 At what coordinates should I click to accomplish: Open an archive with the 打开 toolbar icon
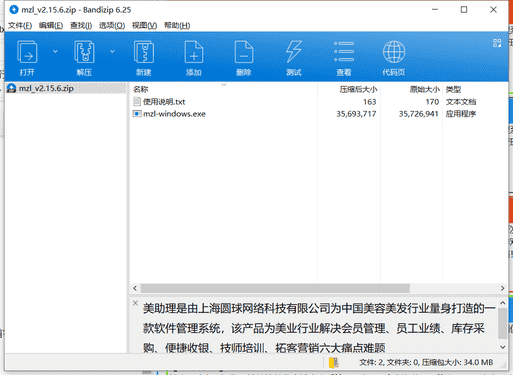(27, 57)
